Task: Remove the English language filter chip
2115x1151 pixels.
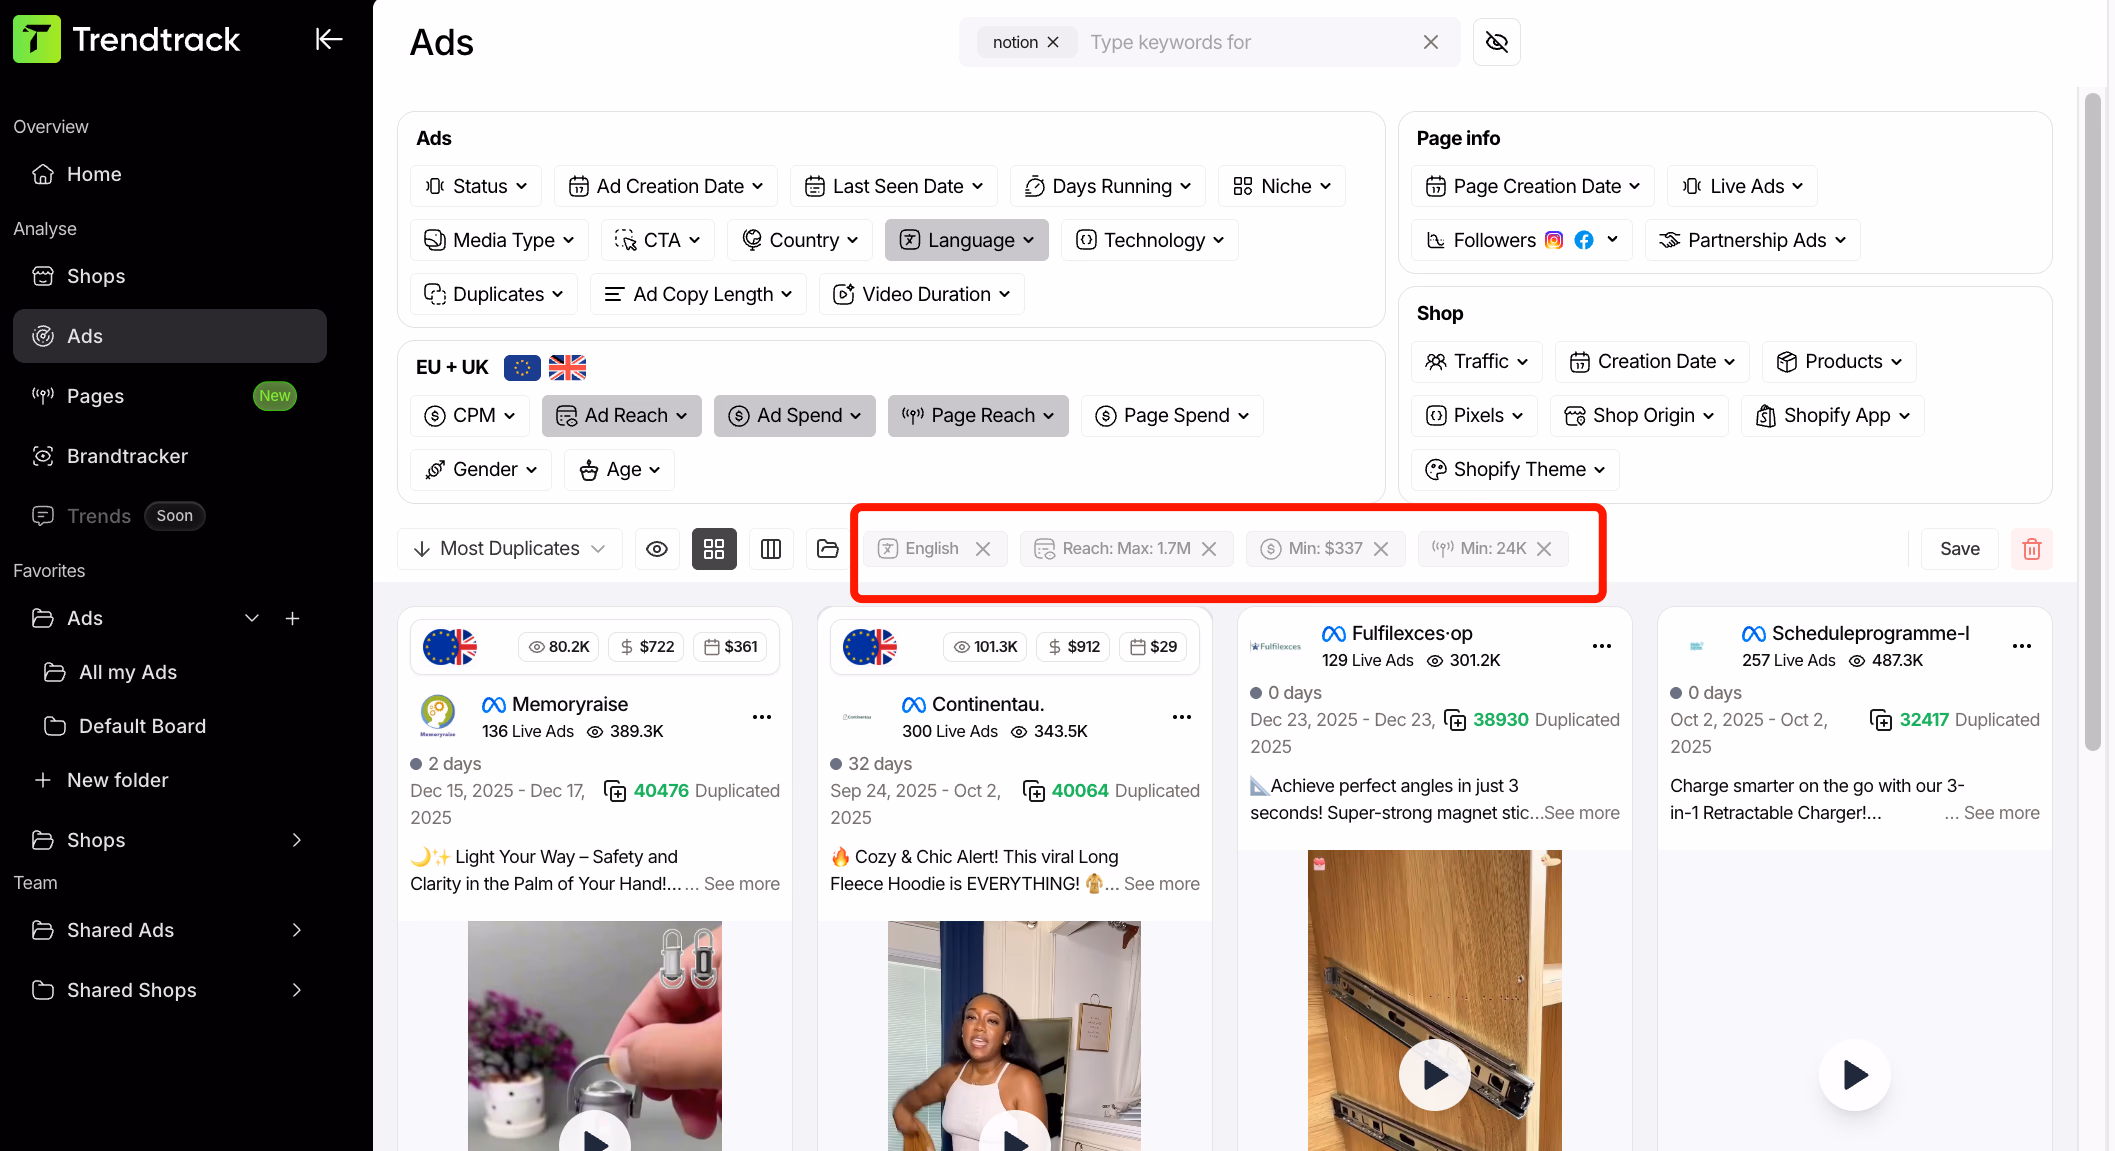Action: click(x=983, y=548)
